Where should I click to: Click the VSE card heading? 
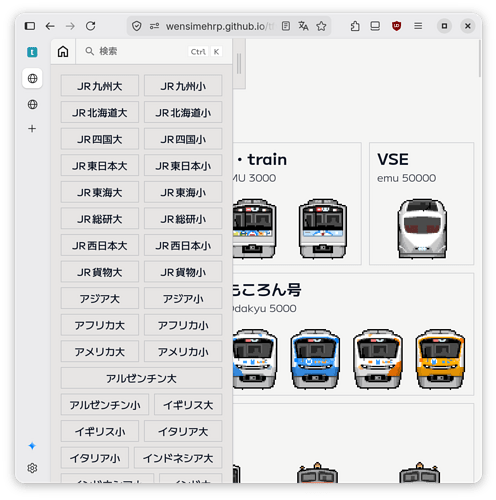click(x=393, y=159)
